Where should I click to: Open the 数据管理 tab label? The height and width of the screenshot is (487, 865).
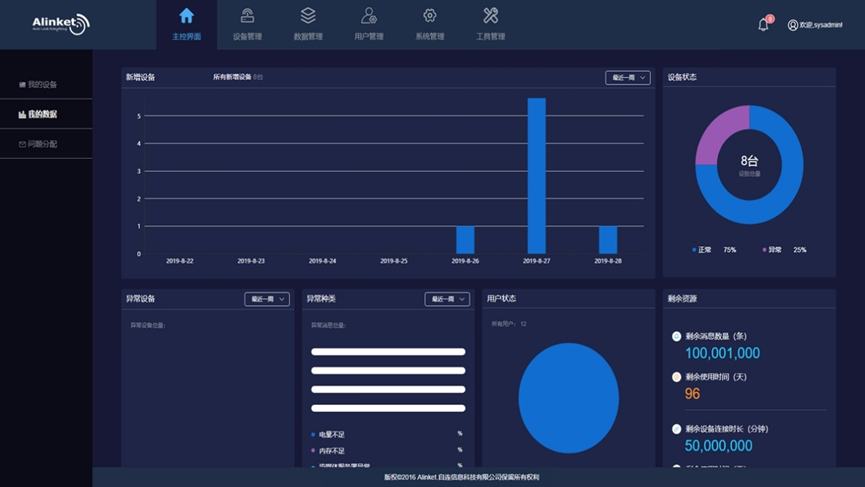(x=308, y=36)
